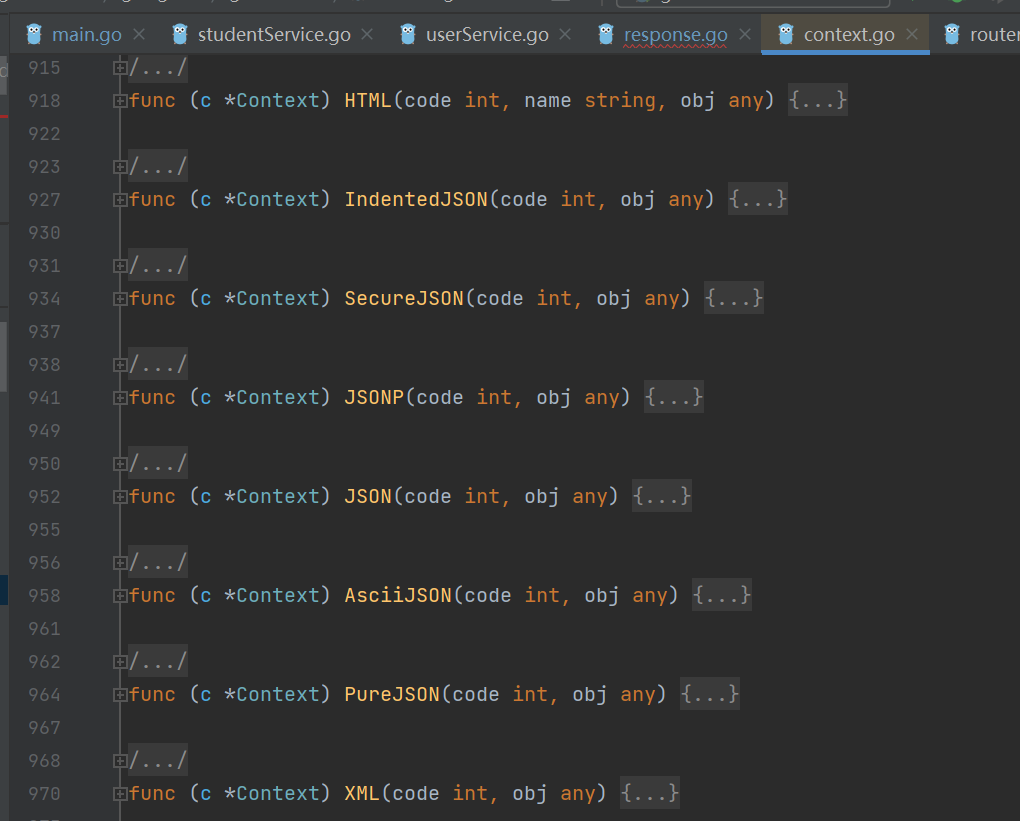
Task: Unfold the SecureJSON function in the gutter
Action: (x=120, y=299)
